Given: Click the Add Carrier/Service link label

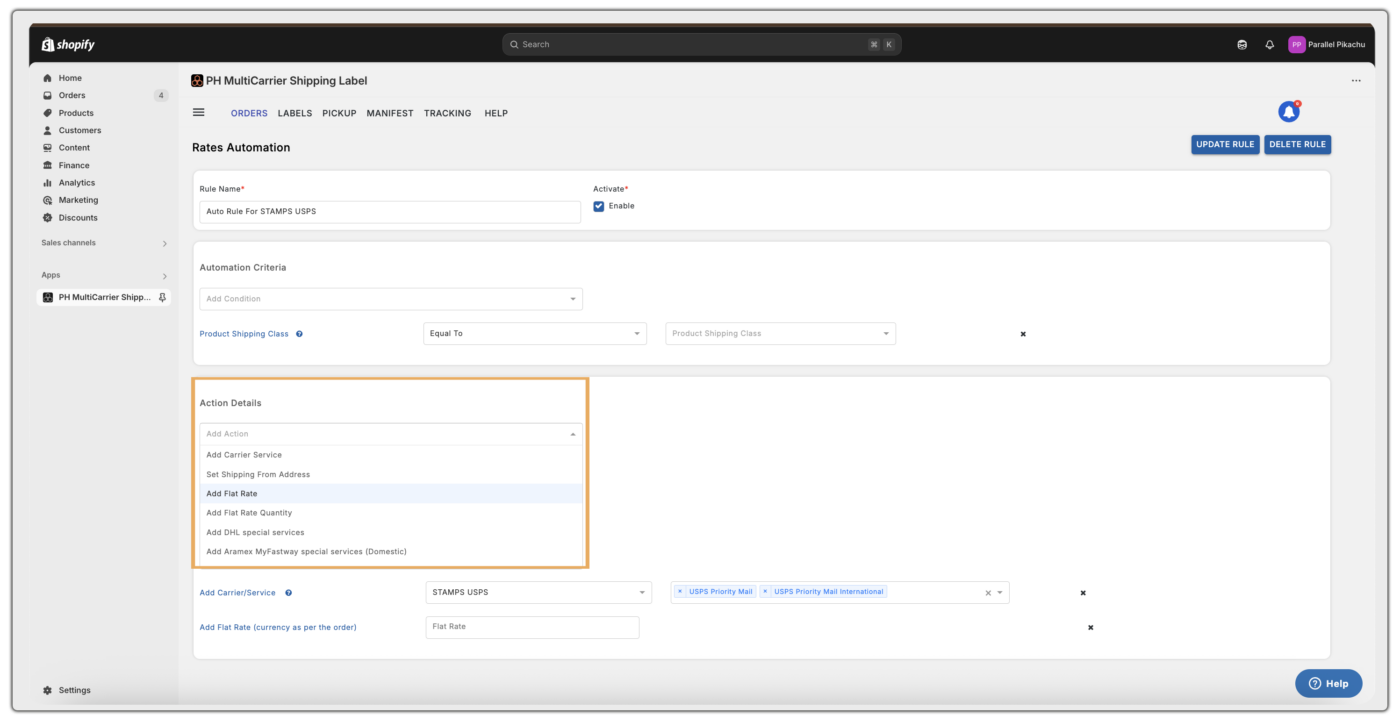Looking at the screenshot, I should (x=237, y=593).
